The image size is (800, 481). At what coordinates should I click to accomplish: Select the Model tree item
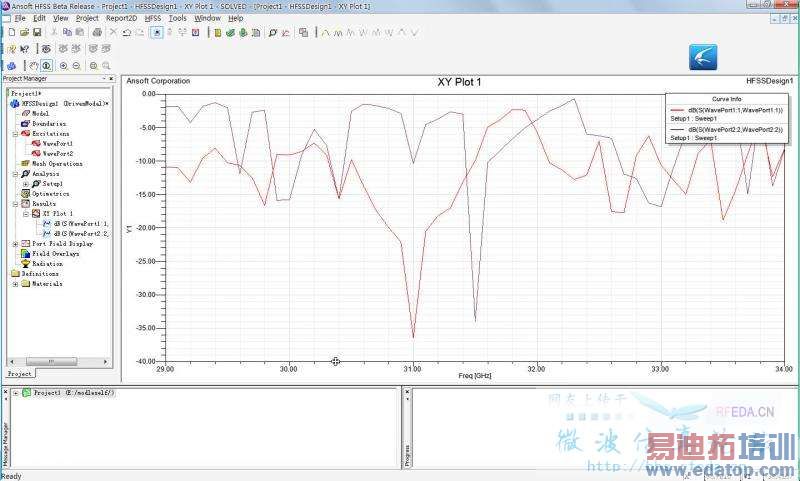point(40,114)
